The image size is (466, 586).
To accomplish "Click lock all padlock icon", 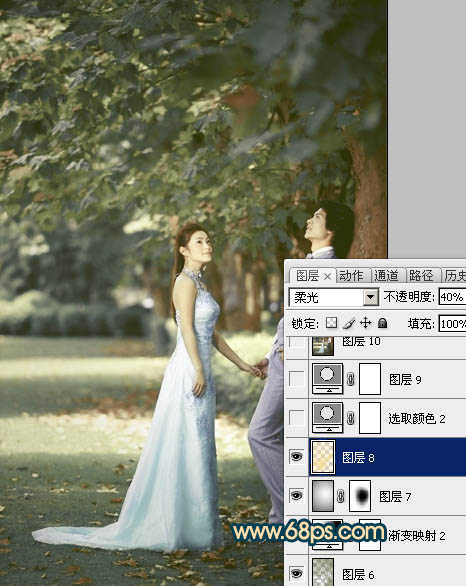I will pyautogui.click(x=382, y=323).
